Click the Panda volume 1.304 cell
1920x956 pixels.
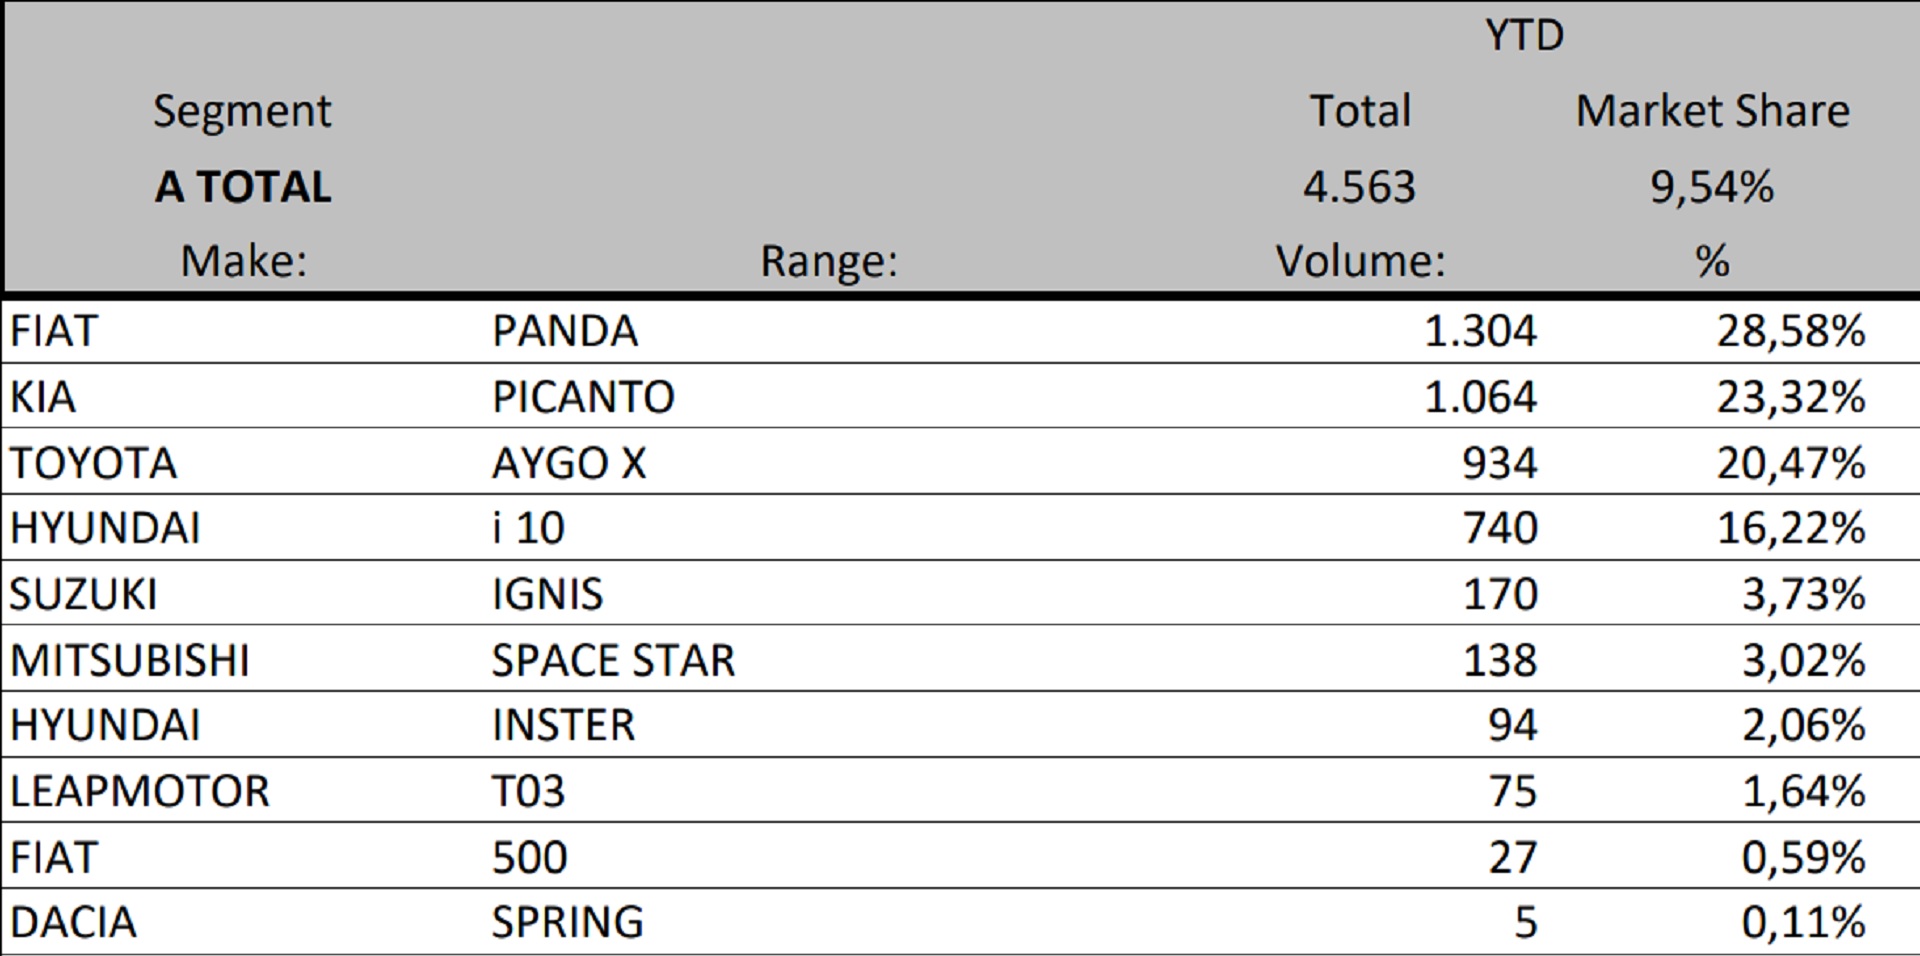click(x=1480, y=331)
